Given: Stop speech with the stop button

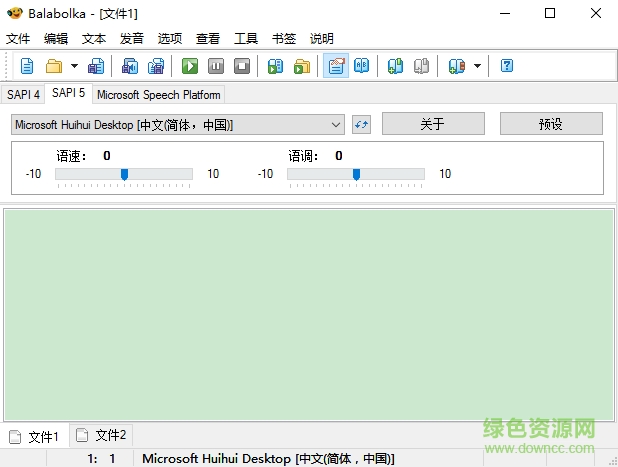Looking at the screenshot, I should [242, 66].
